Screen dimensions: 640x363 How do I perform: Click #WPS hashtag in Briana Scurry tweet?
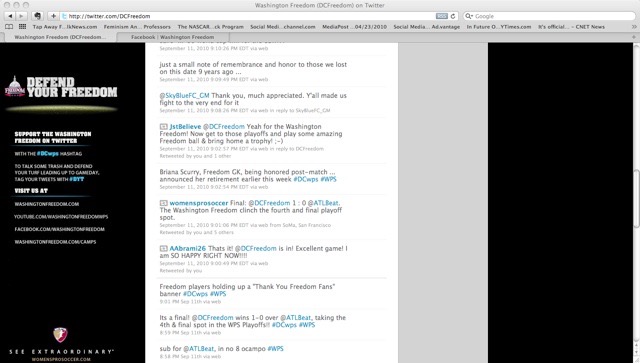(329, 179)
